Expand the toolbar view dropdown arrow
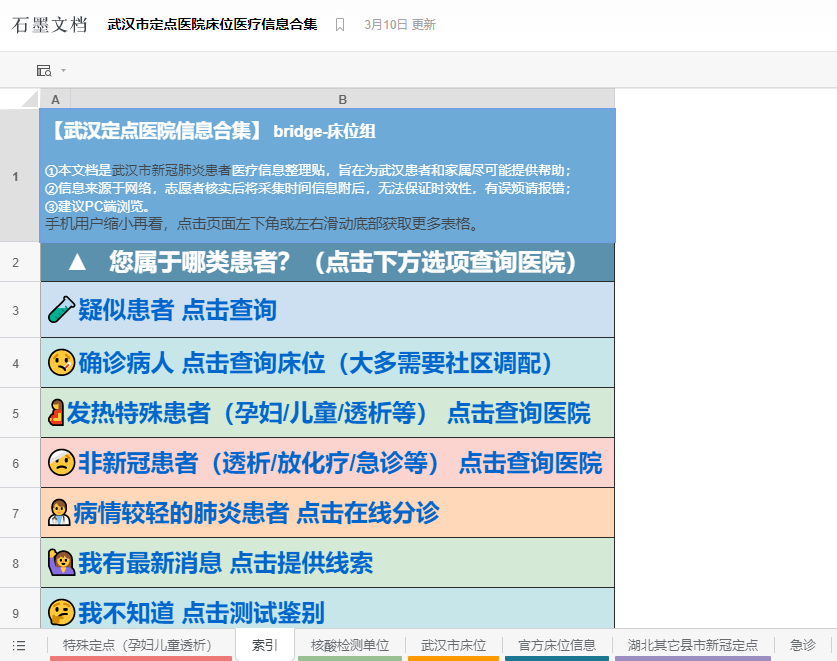Image resolution: width=837 pixels, height=661 pixels. click(x=63, y=70)
